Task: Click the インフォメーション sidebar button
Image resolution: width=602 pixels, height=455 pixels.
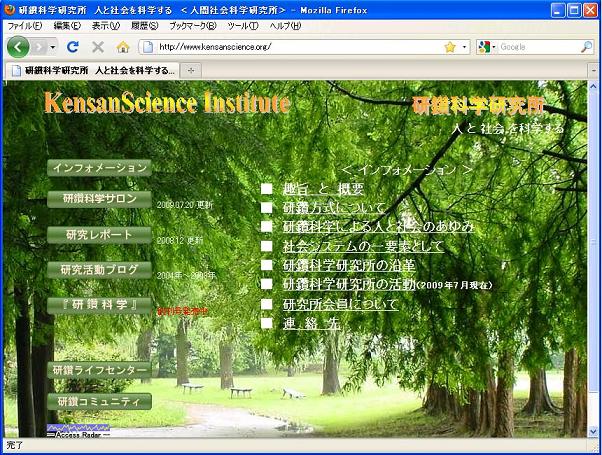Action: coord(99,168)
